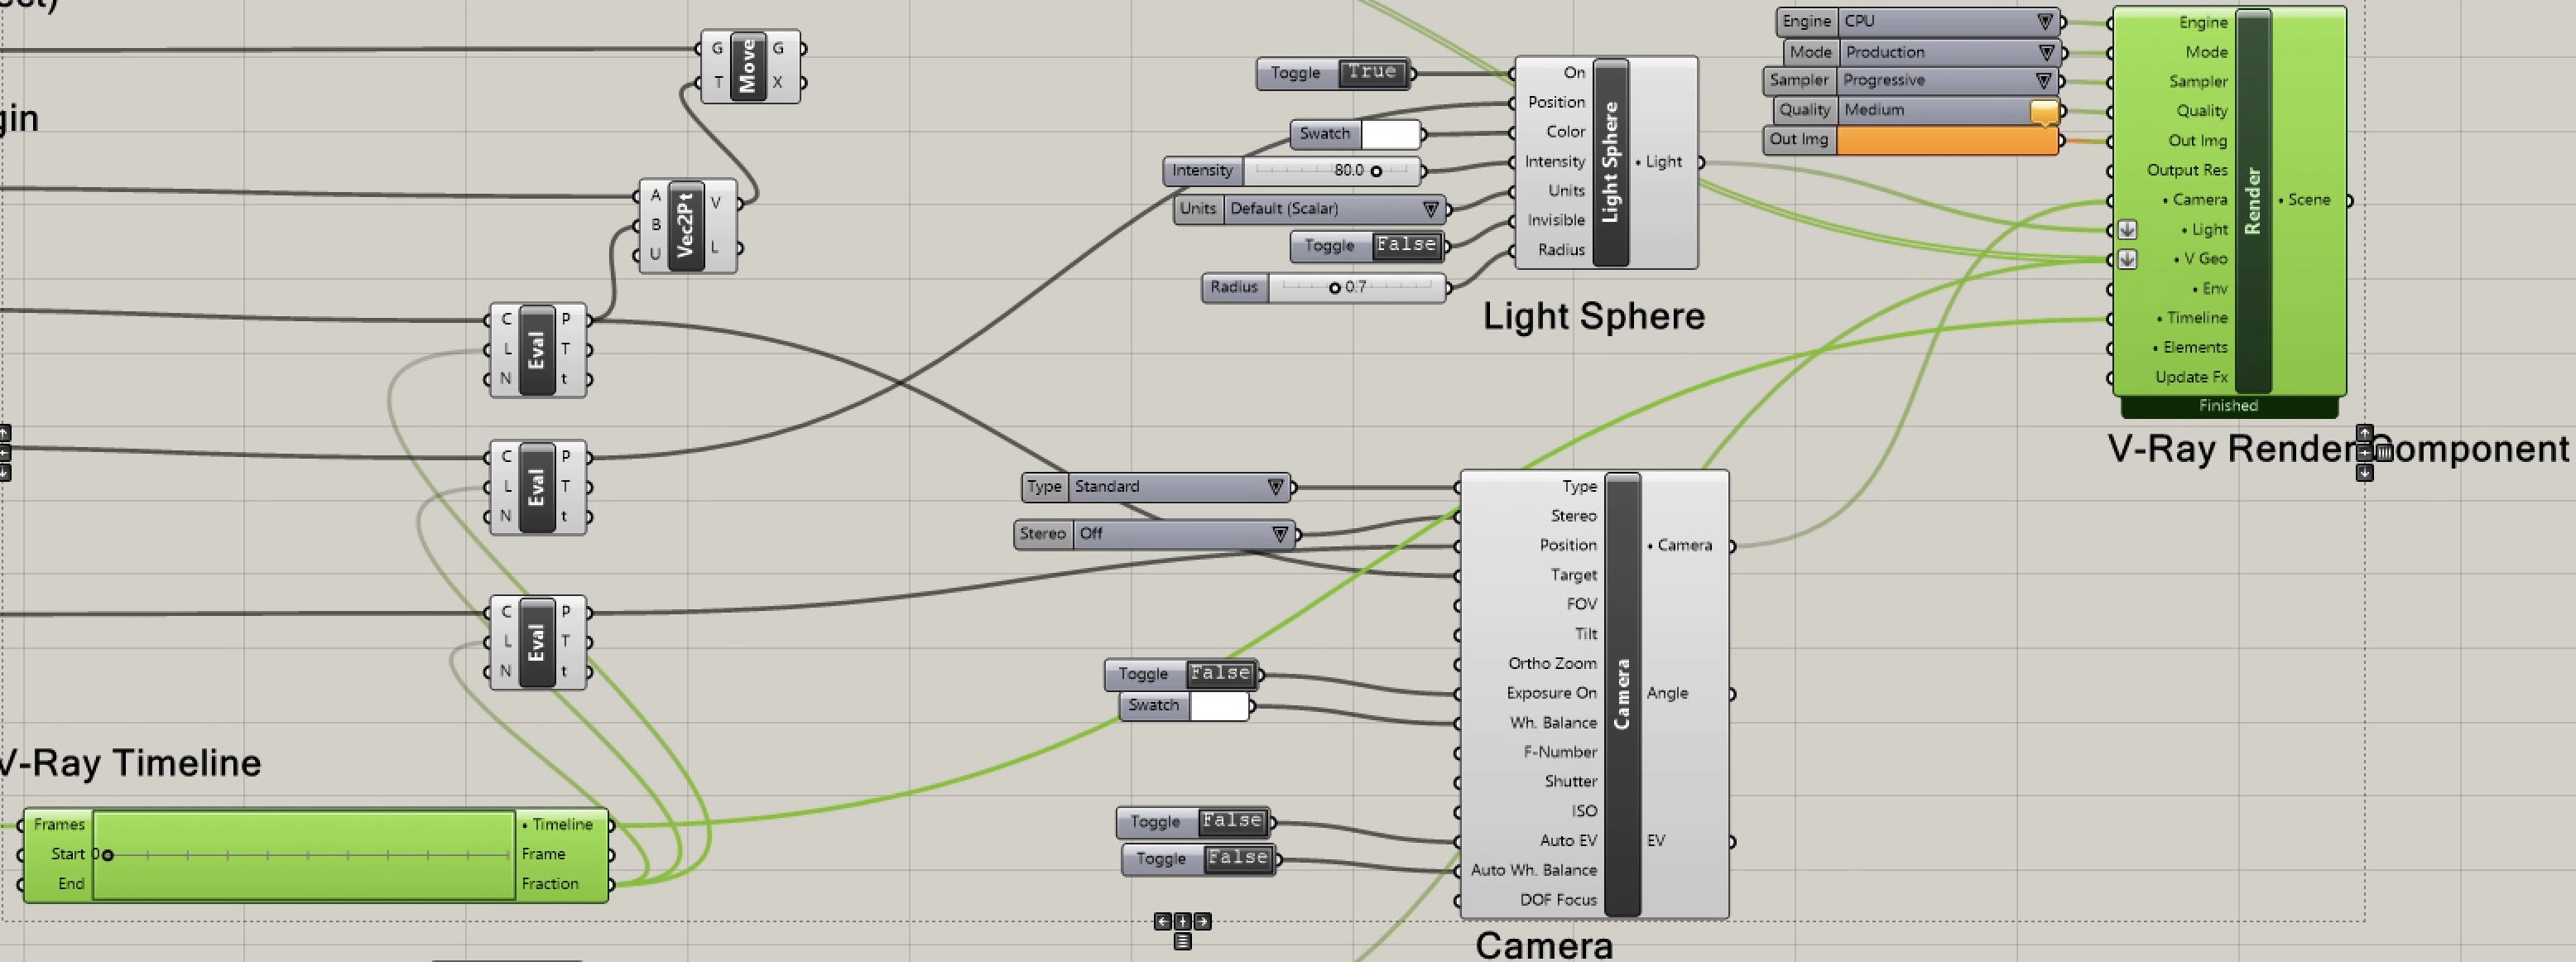Click orange Out Img panel

[x=1946, y=140]
